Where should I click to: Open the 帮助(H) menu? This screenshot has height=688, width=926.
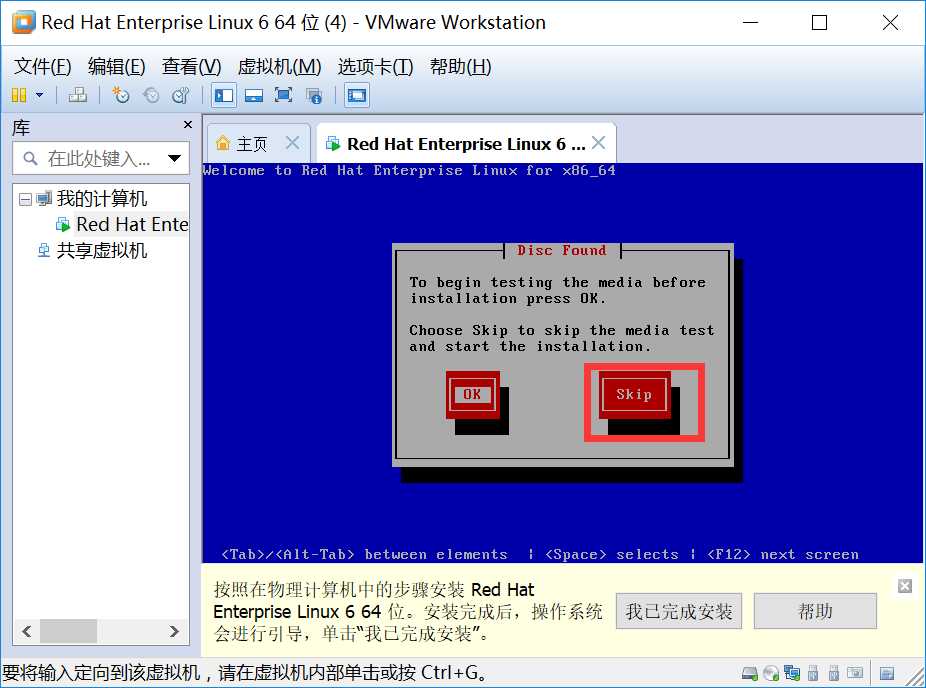(461, 67)
